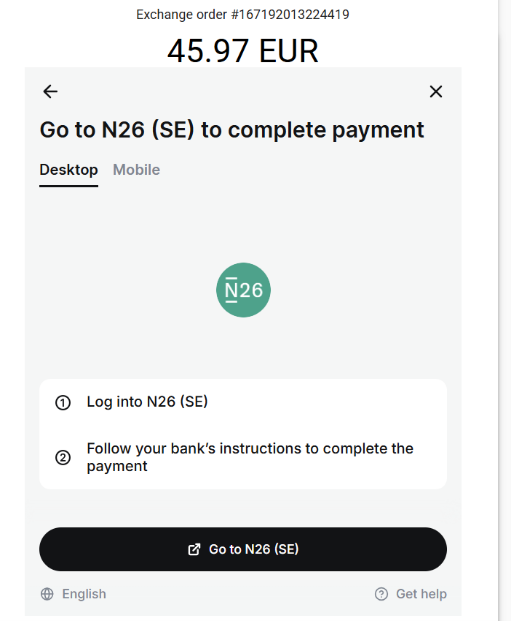Click the Go to N26 (SE) button

tap(243, 549)
